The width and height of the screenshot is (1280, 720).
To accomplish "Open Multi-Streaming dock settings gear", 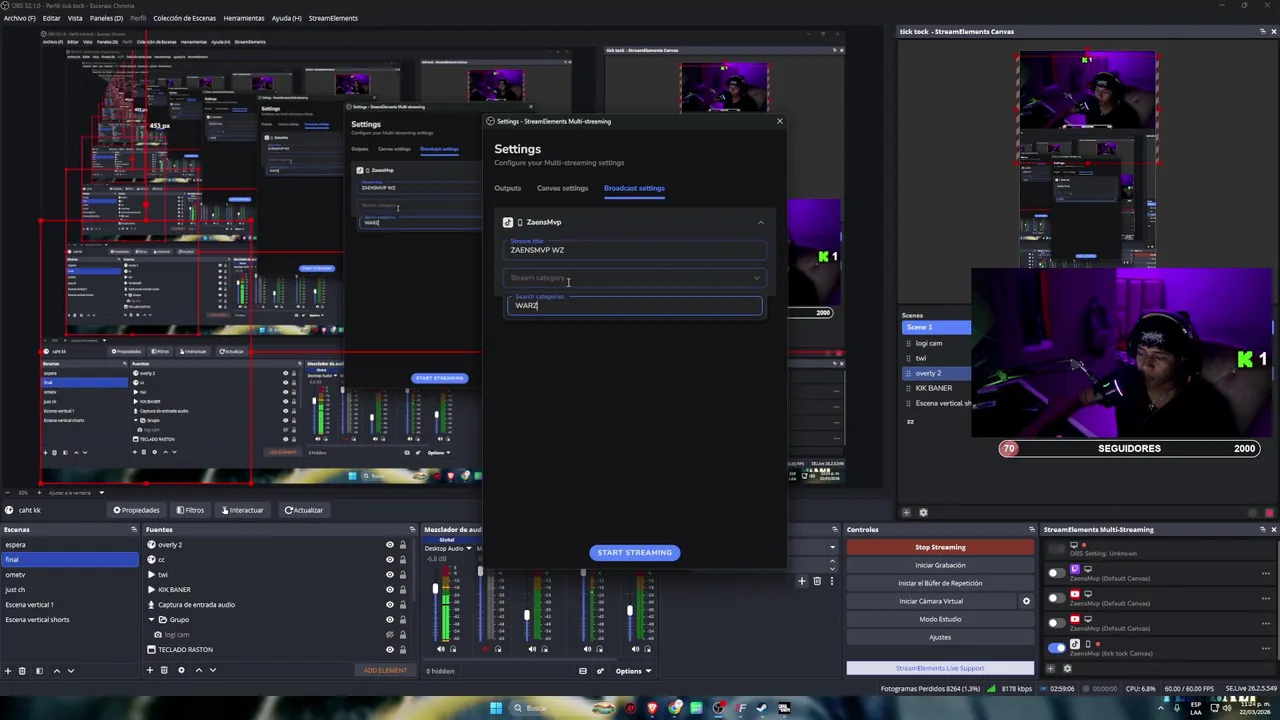I will 1066,668.
